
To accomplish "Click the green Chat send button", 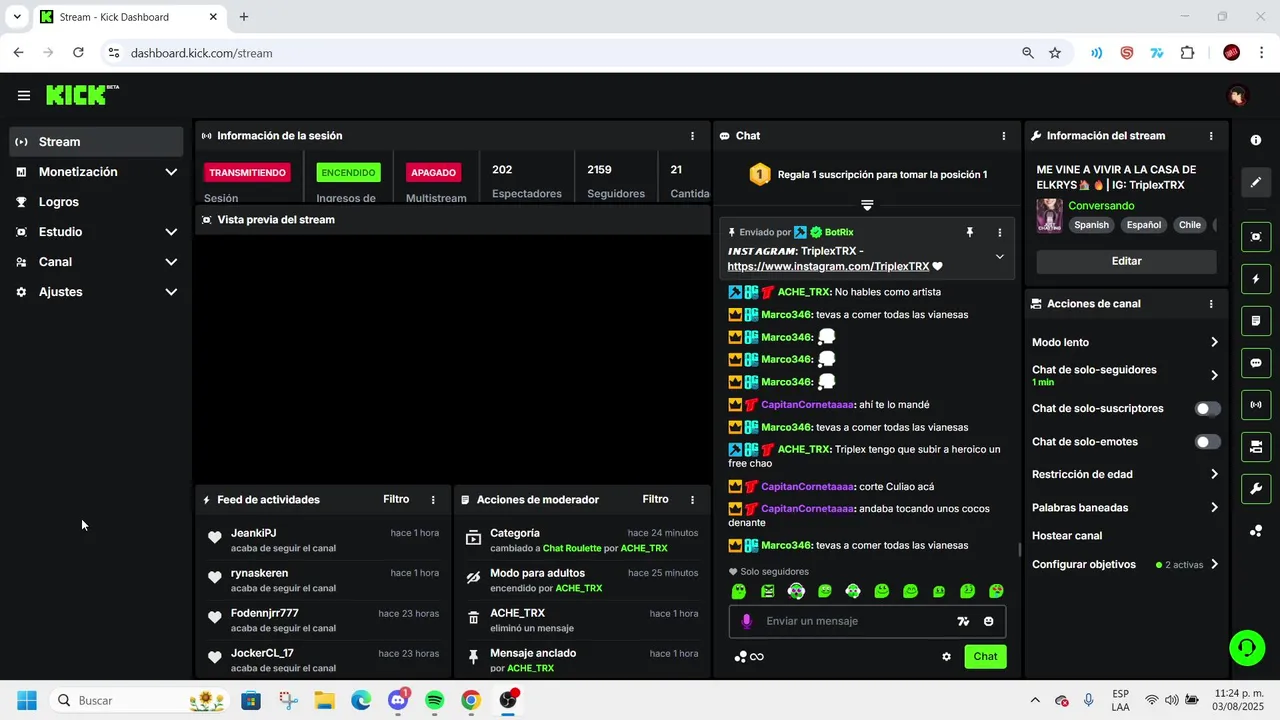I will pos(985,657).
